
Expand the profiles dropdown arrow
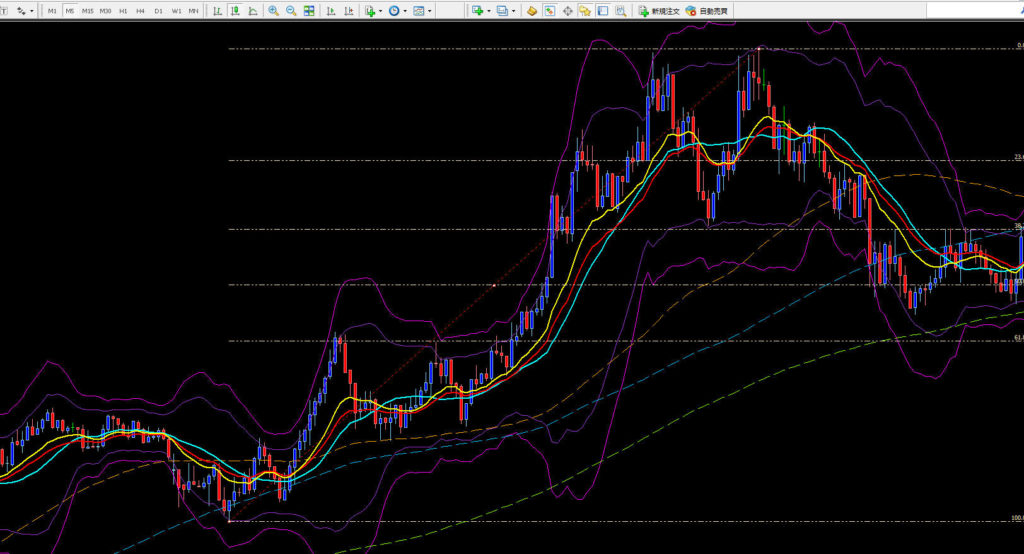pos(513,11)
